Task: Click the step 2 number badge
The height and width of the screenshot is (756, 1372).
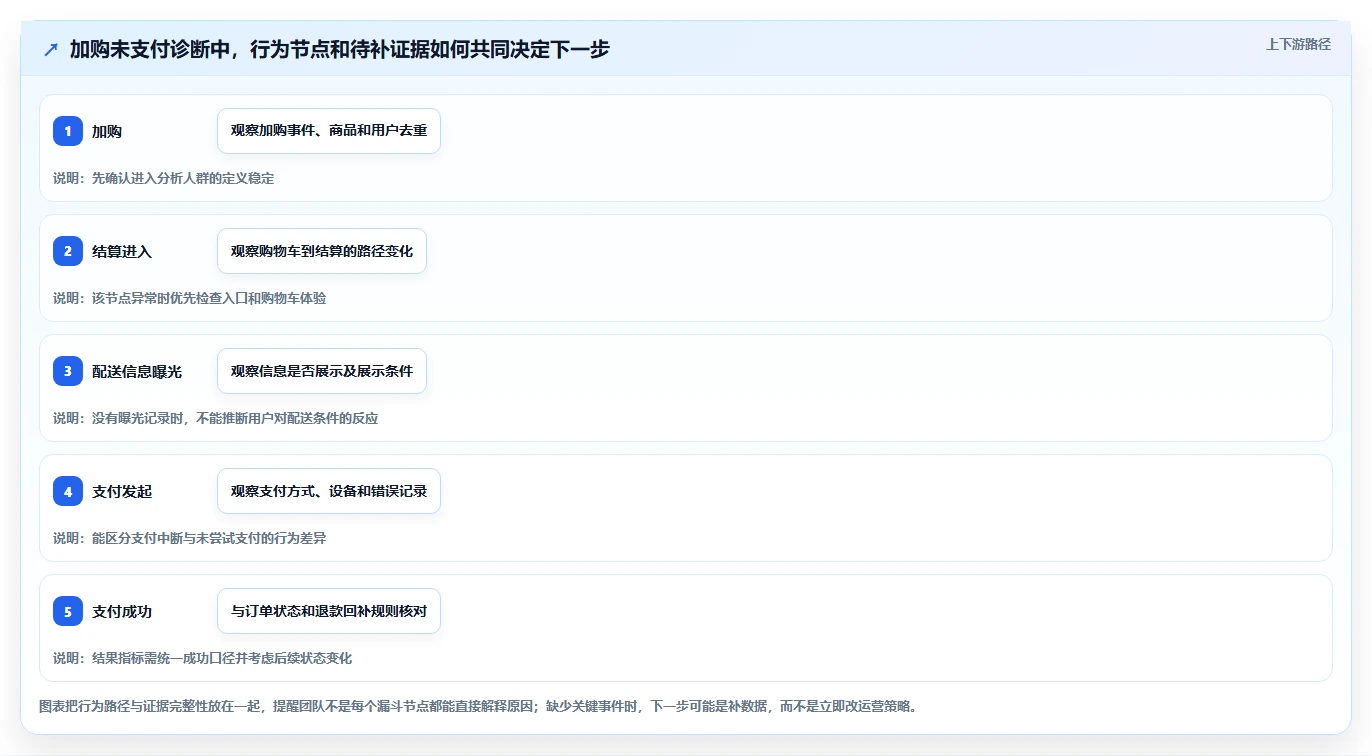Action: 68,251
